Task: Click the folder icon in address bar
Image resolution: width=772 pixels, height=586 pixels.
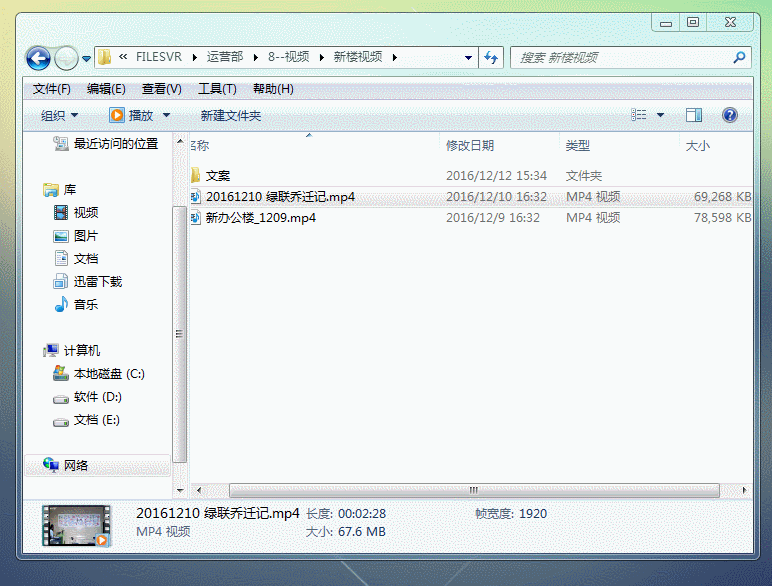Action: coord(104,57)
